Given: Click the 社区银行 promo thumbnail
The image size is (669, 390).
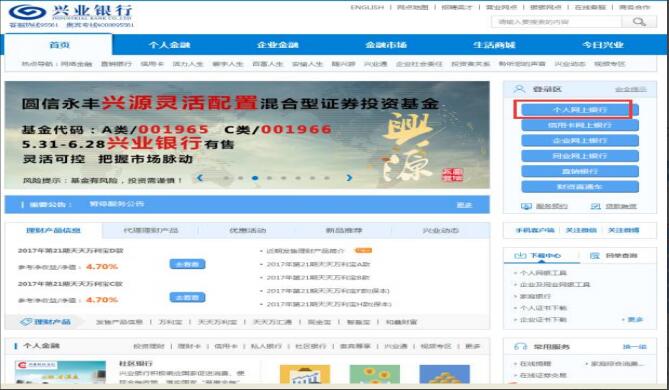Looking at the screenshot, I should pyautogui.click(x=60, y=373).
